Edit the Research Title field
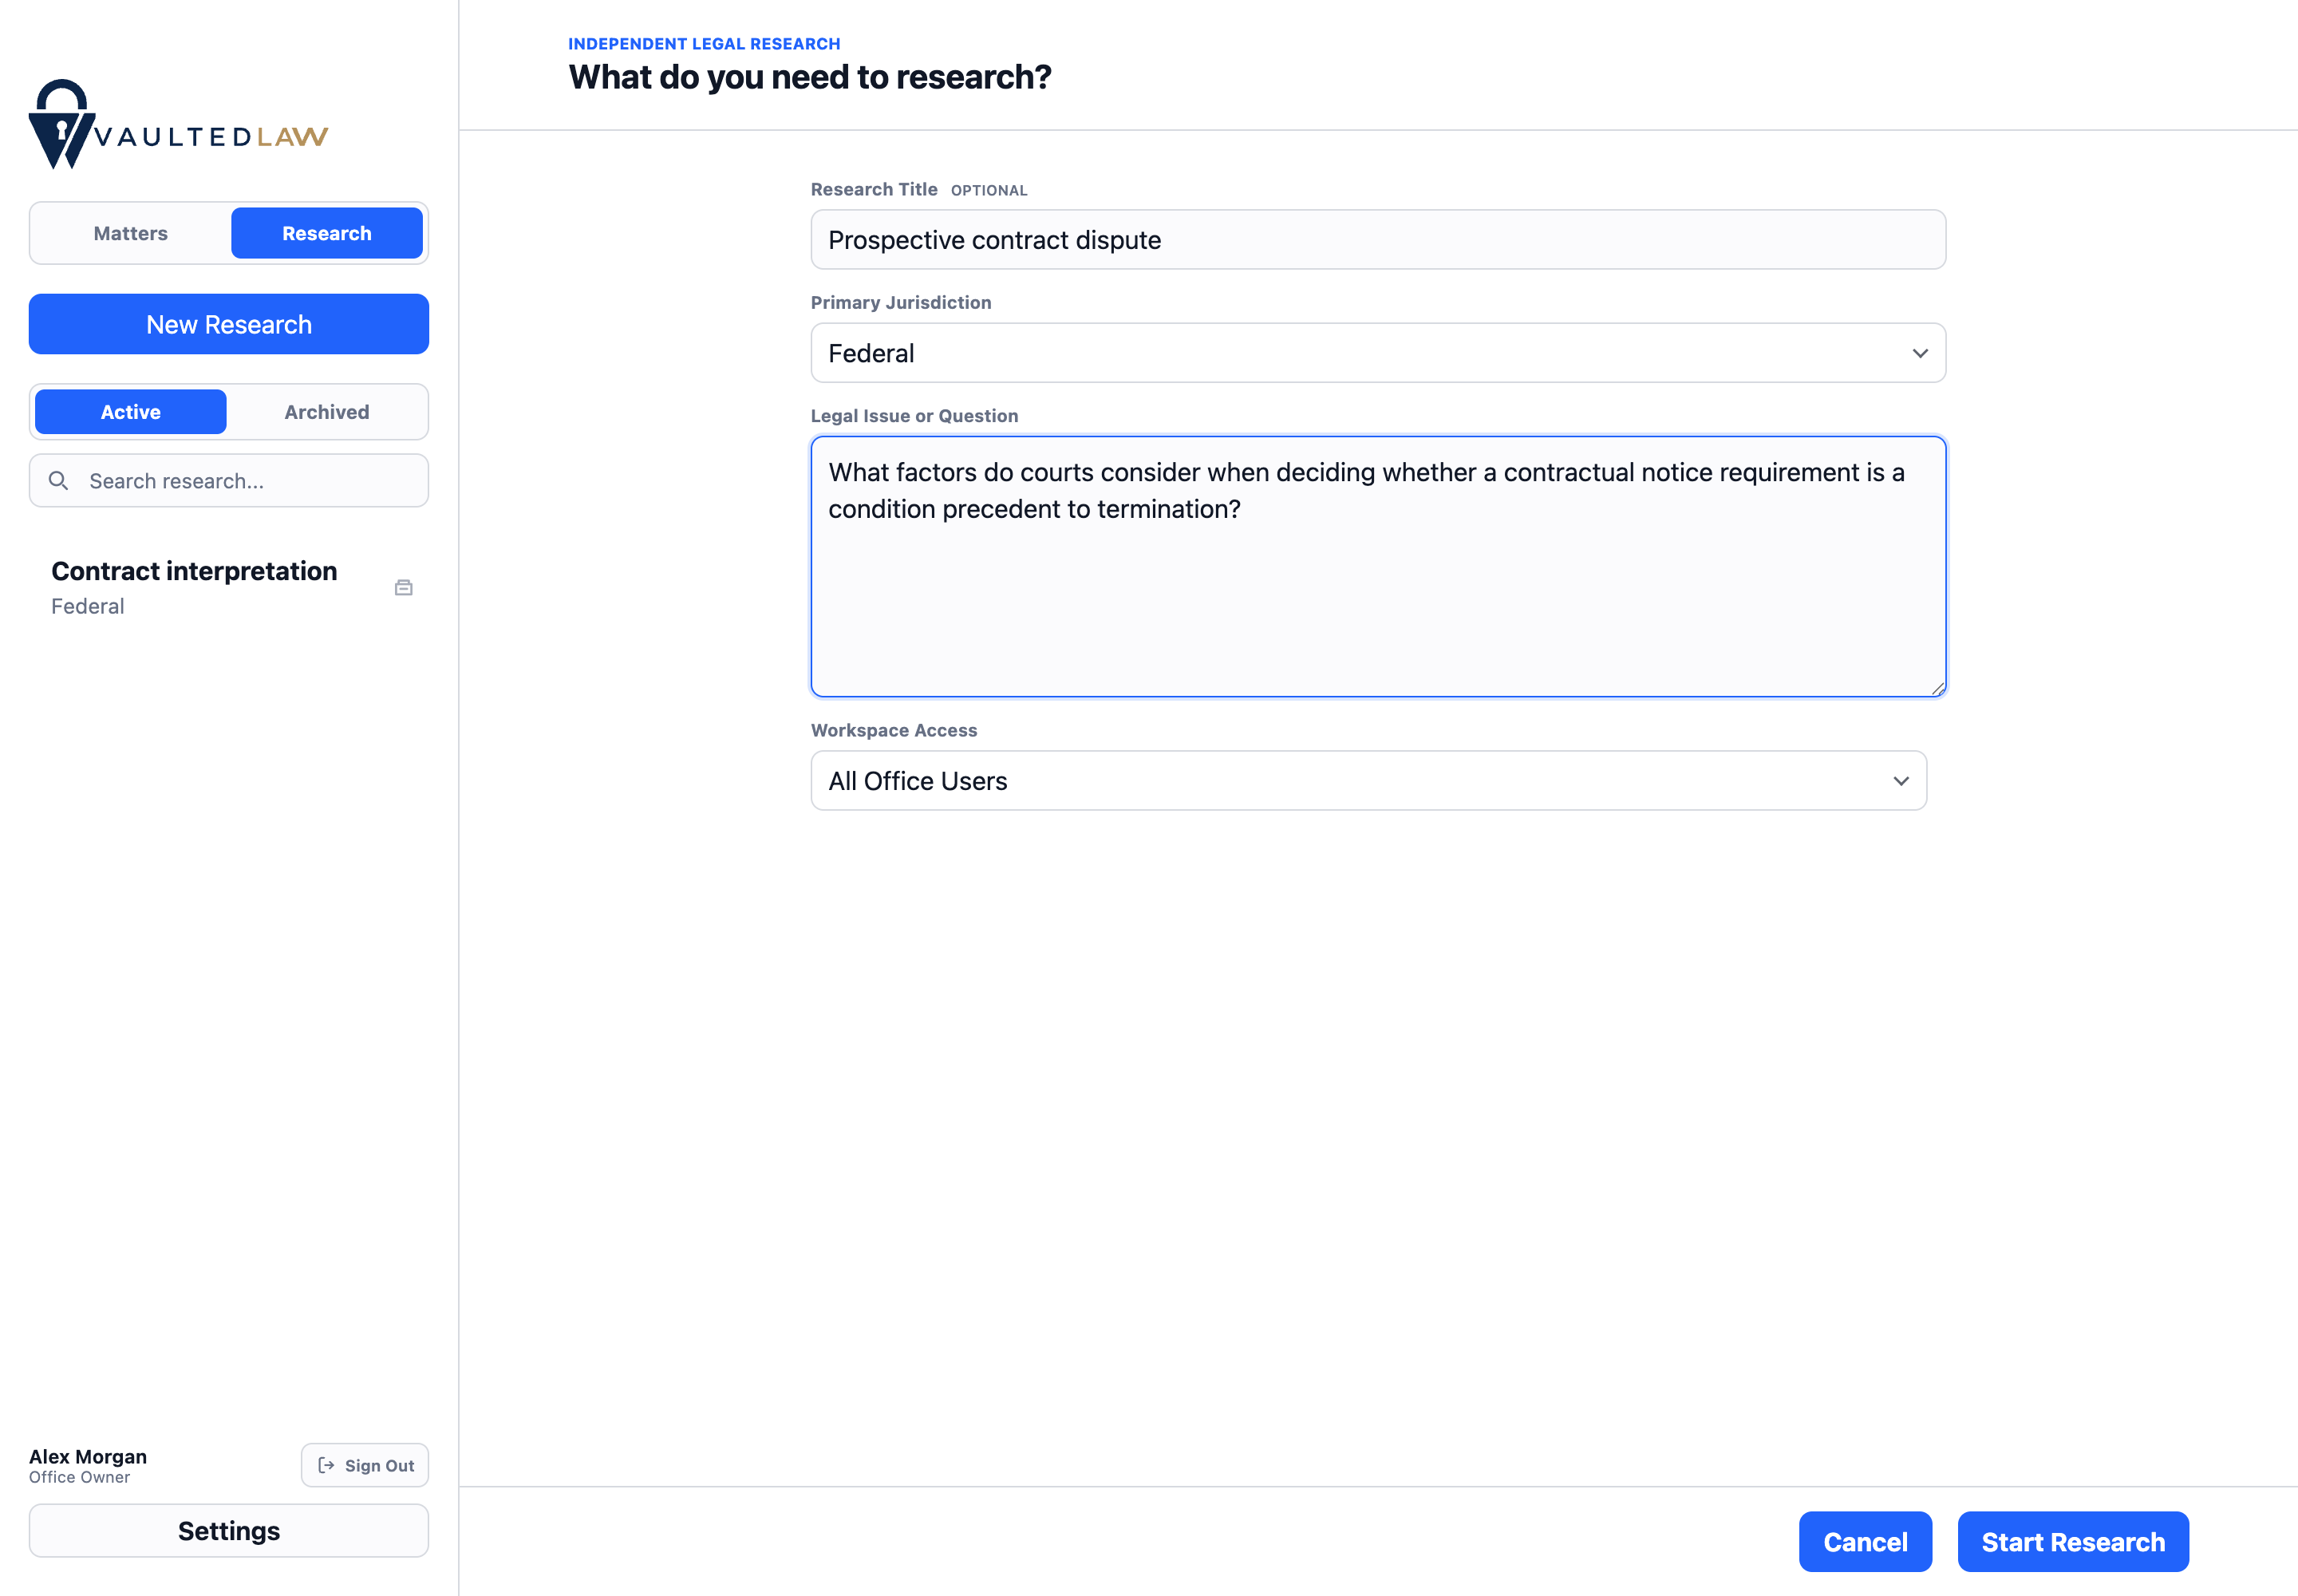The height and width of the screenshot is (1596, 2298). coord(1378,240)
